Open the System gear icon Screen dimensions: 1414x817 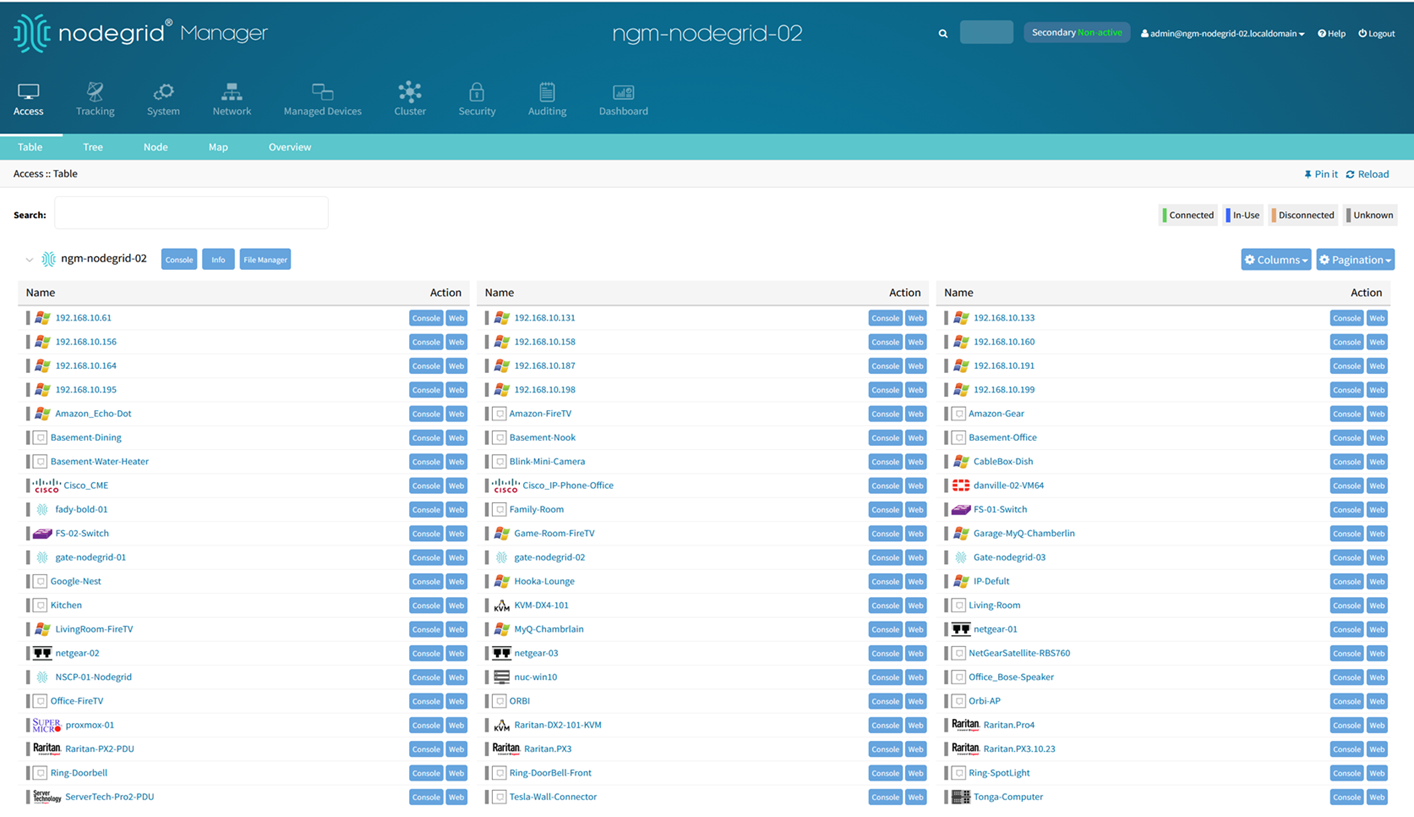pos(163,93)
